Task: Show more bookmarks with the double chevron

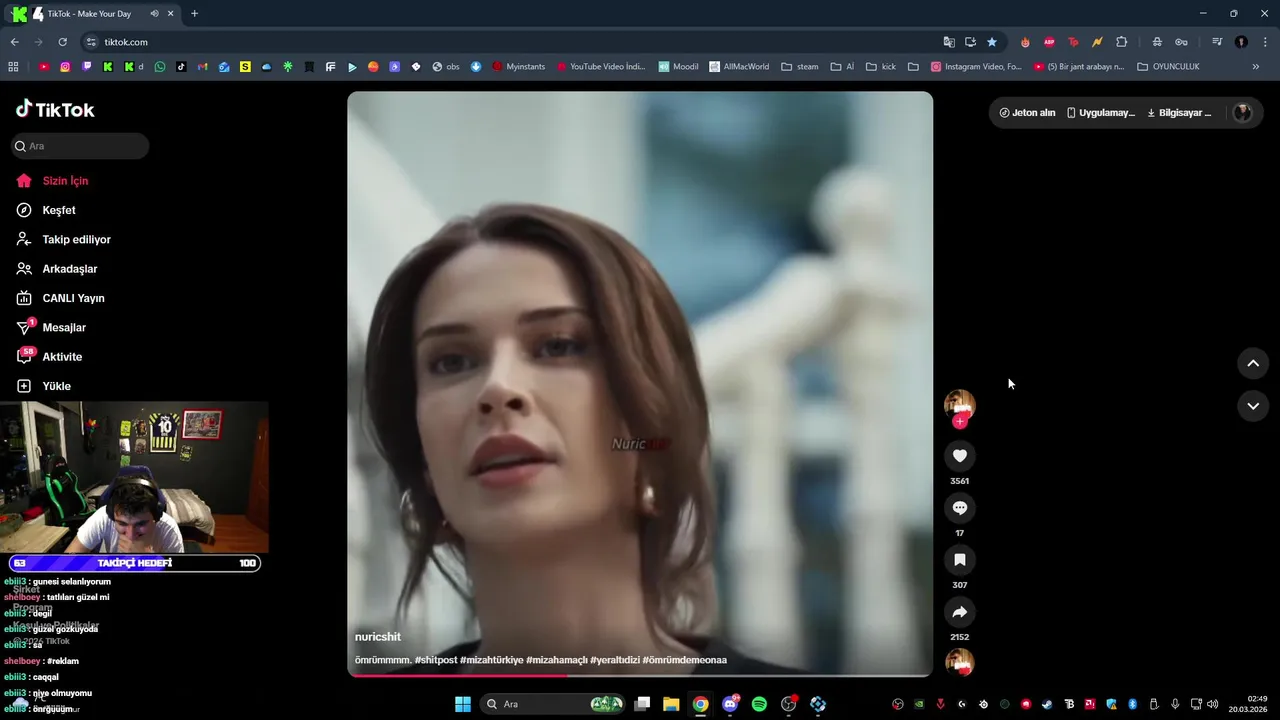Action: click(x=1256, y=67)
